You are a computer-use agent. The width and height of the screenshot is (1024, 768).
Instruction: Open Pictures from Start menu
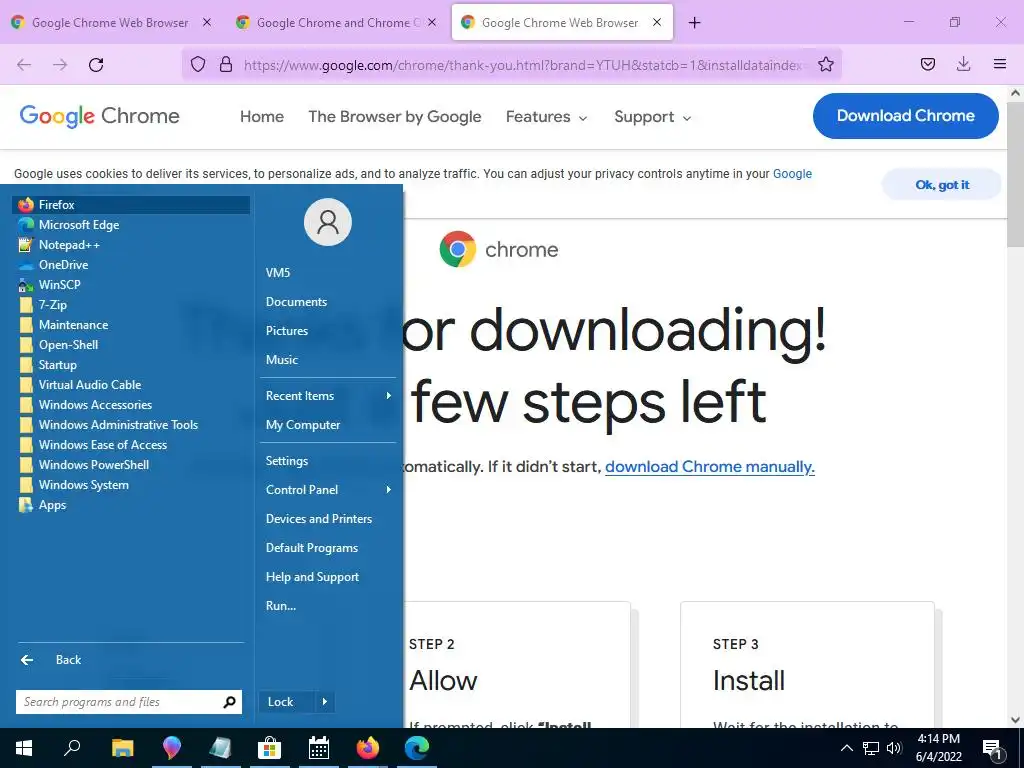(328, 330)
